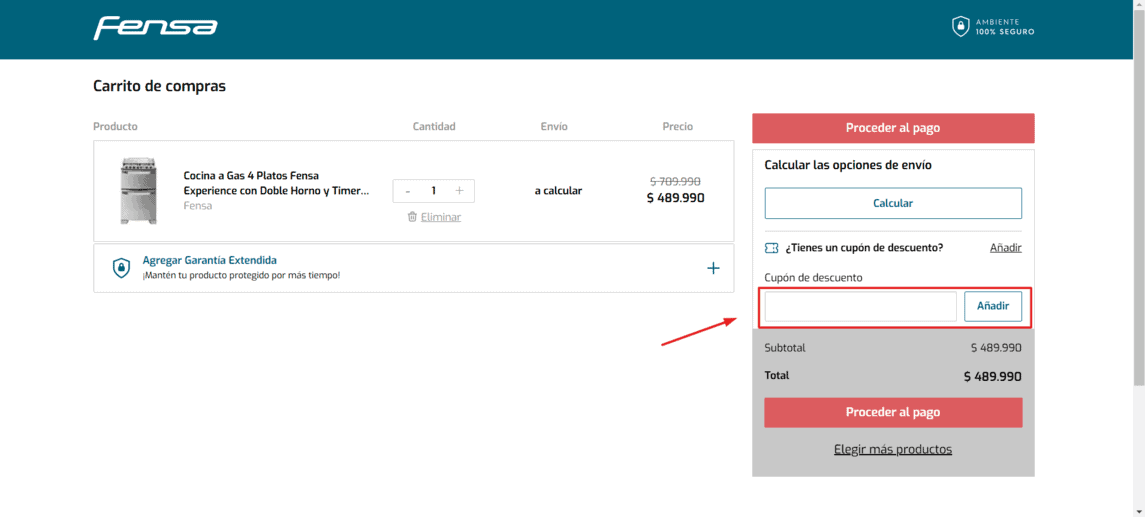Increase quantity with the plus button
The image size is (1145, 517).
[x=459, y=191]
